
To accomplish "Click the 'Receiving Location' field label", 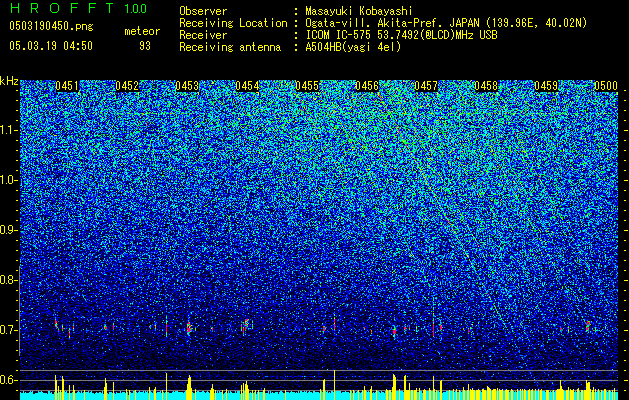I will click(233, 23).
